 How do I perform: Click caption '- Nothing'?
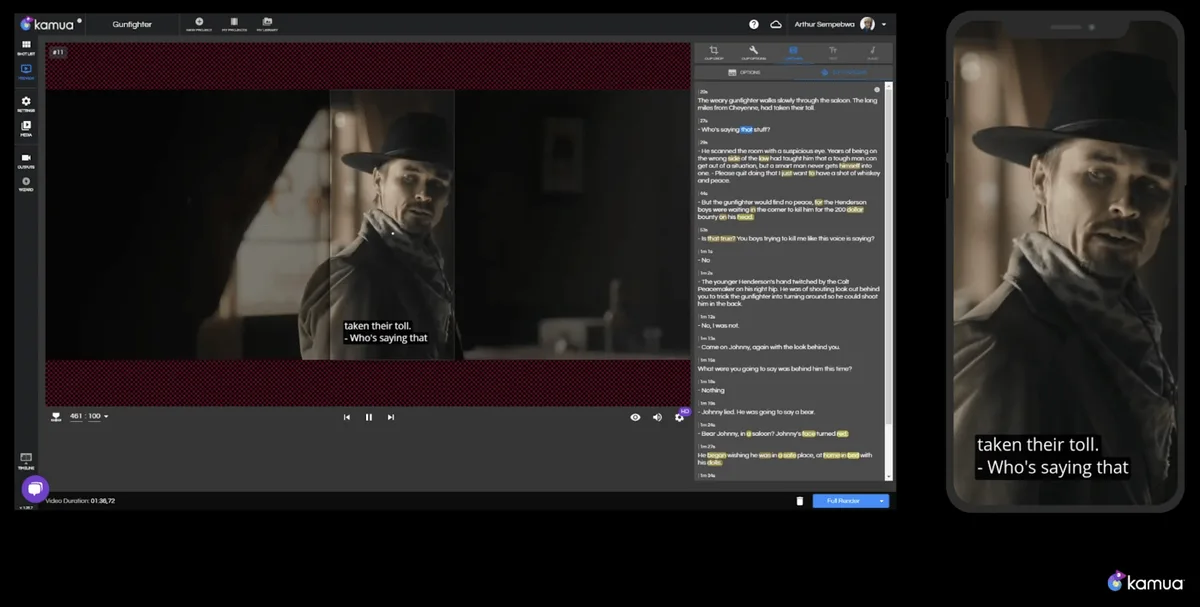(711, 390)
